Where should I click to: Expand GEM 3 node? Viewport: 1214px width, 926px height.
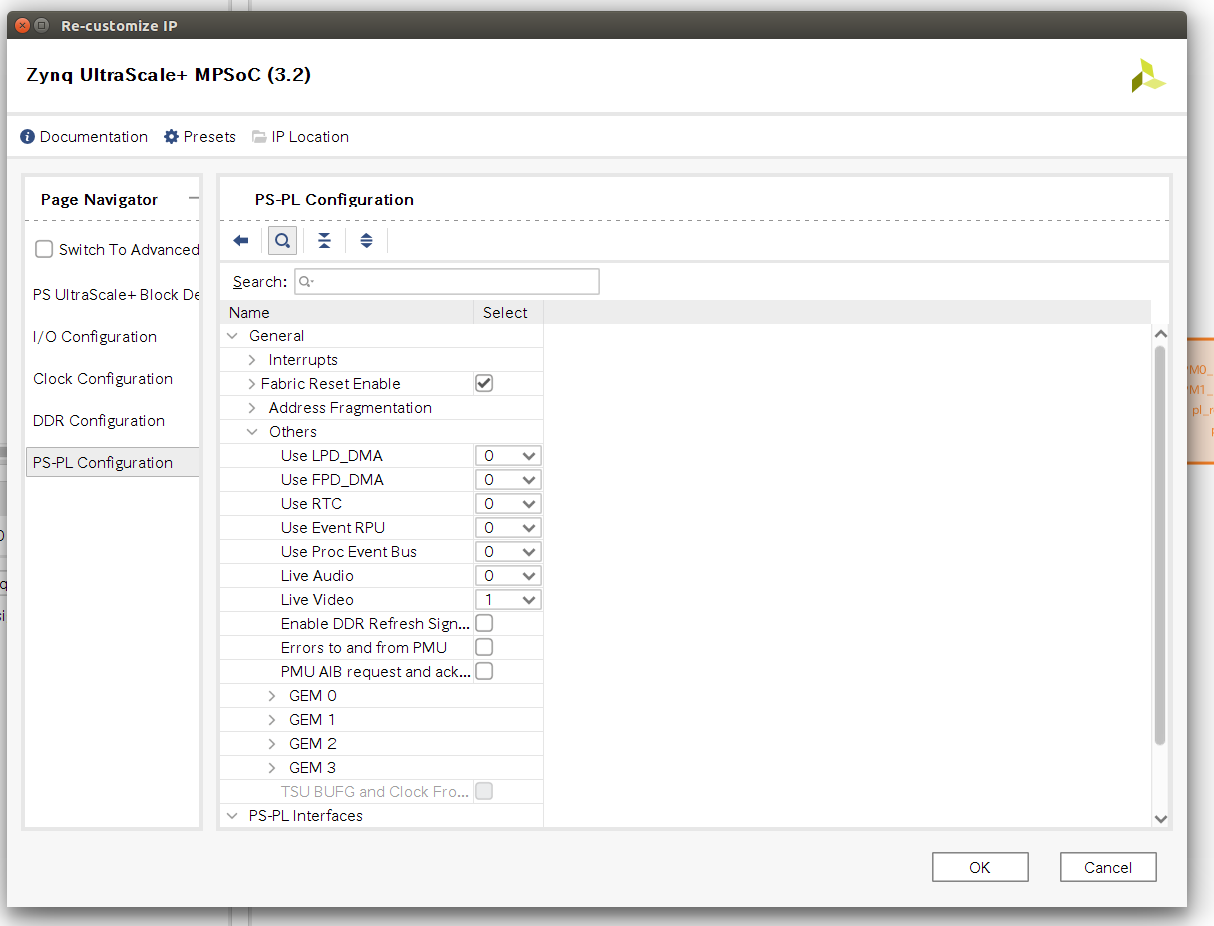pyautogui.click(x=272, y=768)
